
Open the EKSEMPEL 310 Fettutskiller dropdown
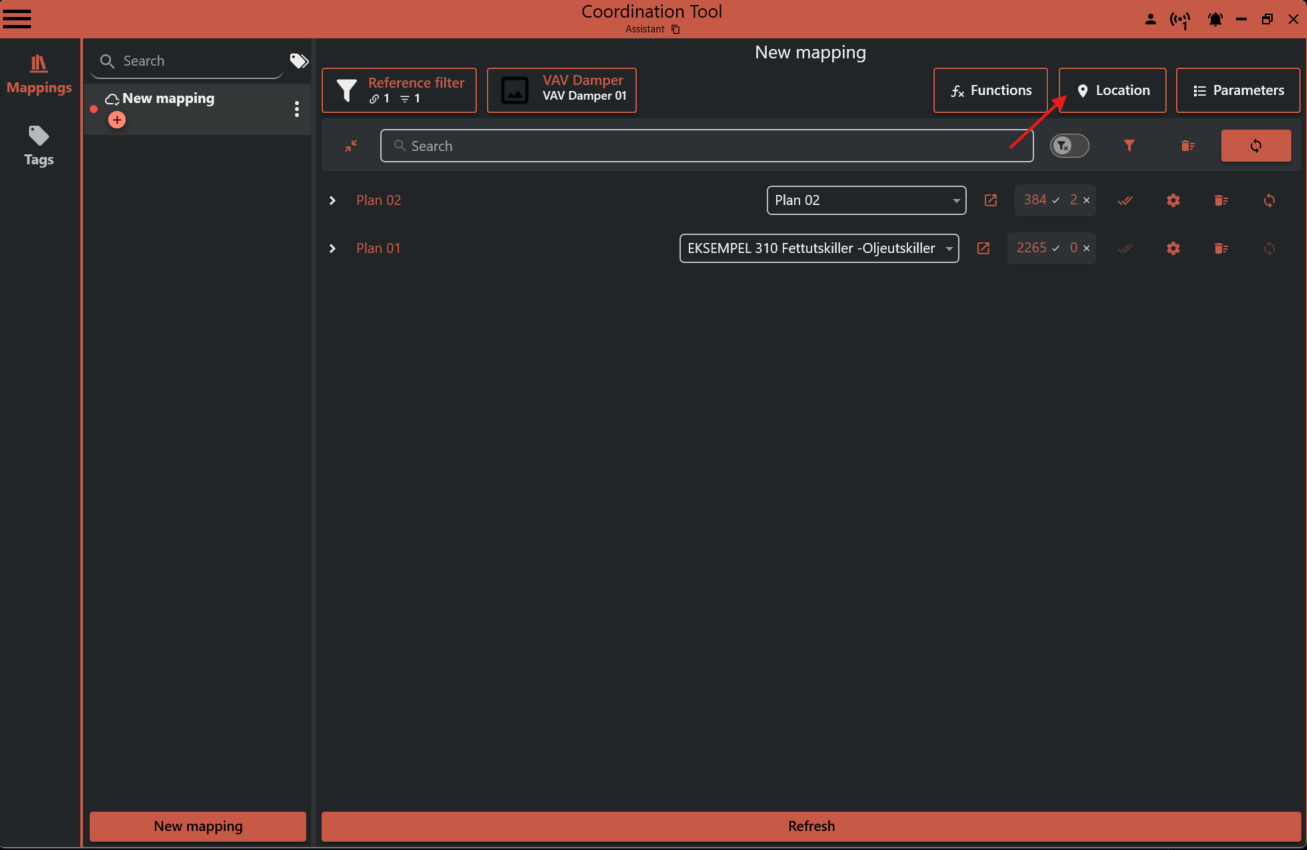coord(948,248)
